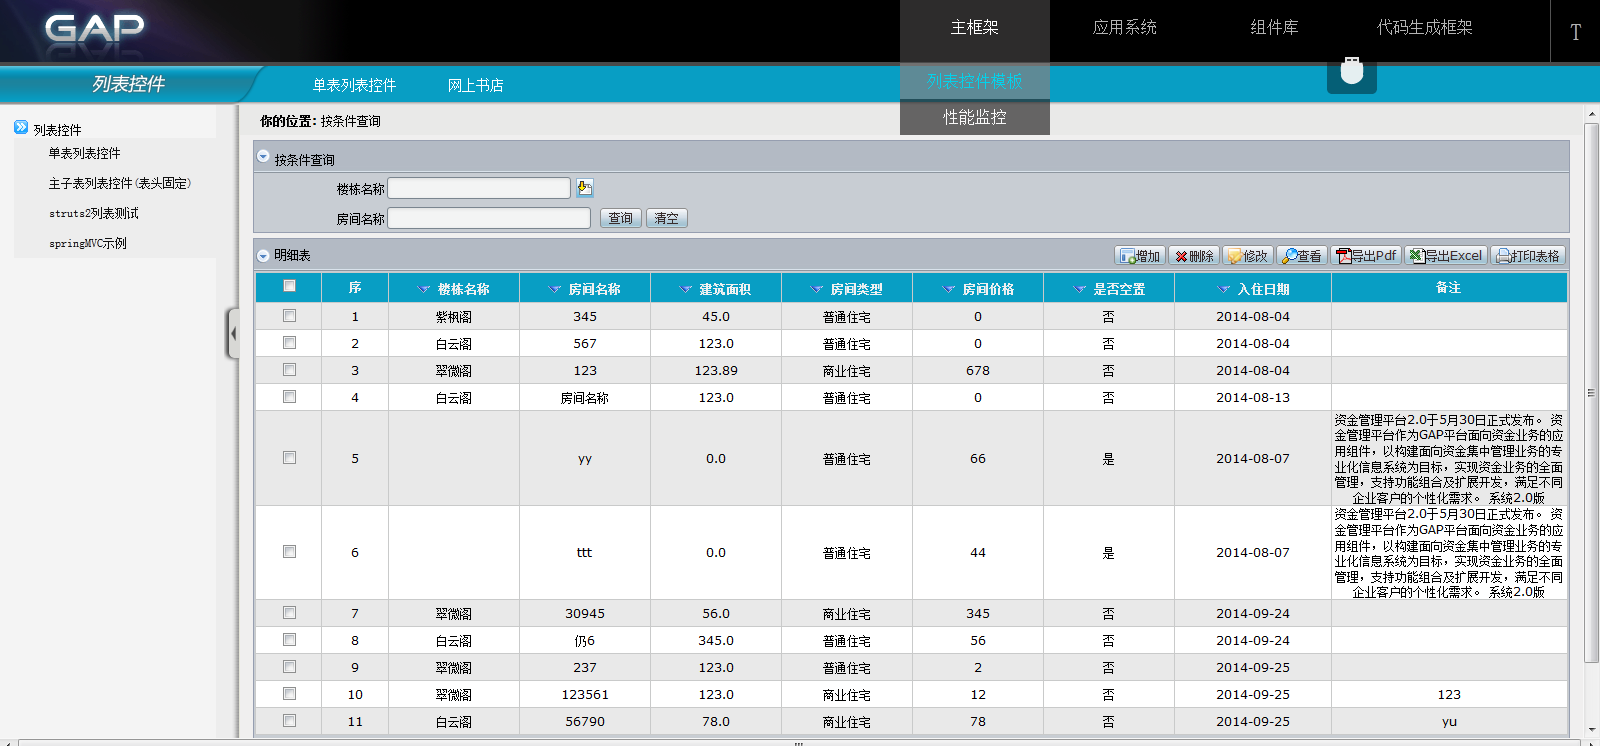The image size is (1600, 746).
Task: Check the checkbox for row 4
Action: click(289, 396)
